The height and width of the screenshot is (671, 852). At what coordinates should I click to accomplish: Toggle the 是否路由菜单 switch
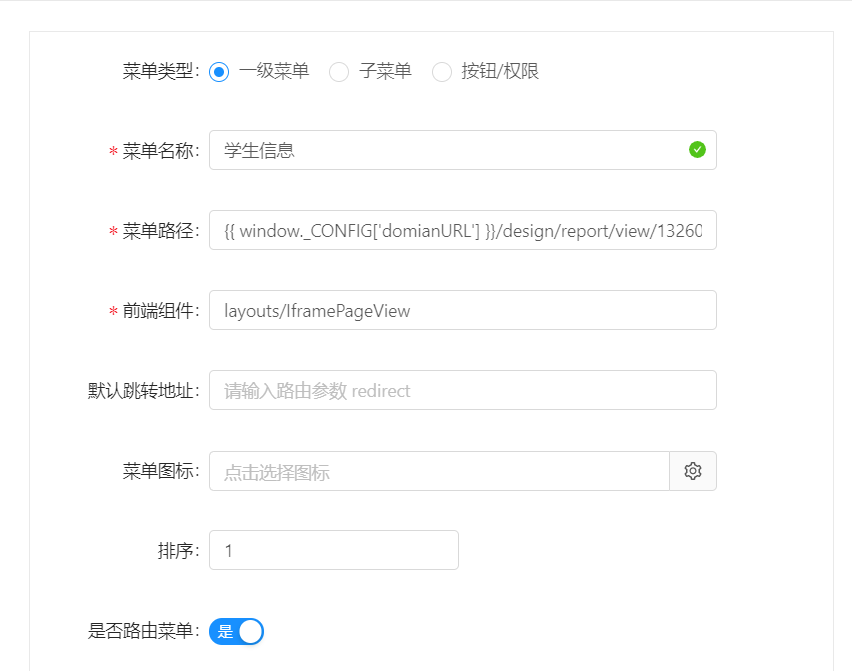[236, 631]
